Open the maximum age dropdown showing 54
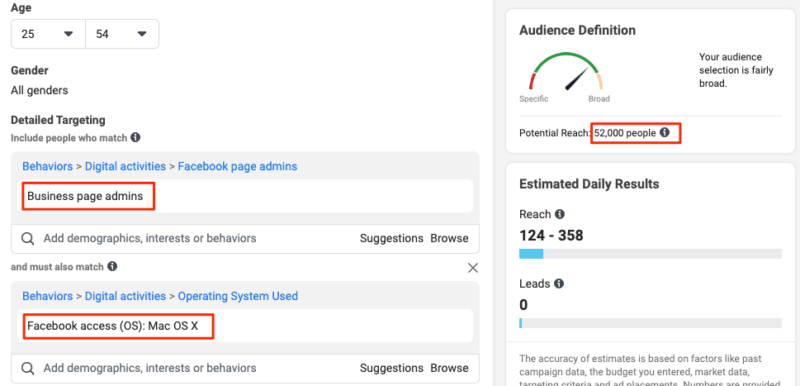This screenshot has height=386, width=800. [122, 34]
